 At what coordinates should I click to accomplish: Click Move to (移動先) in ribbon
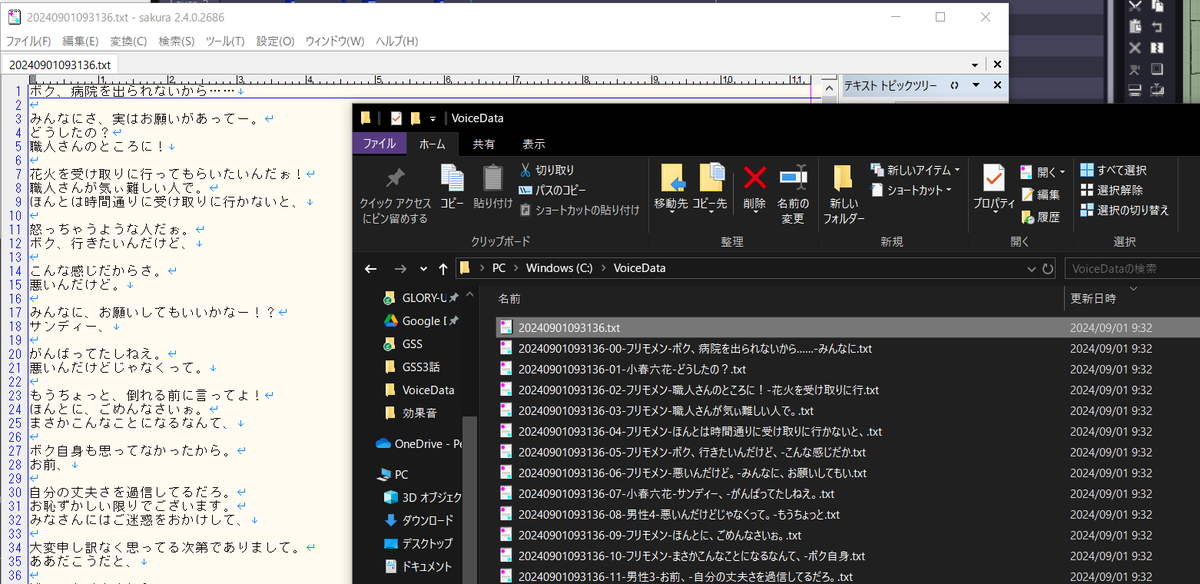point(670,188)
